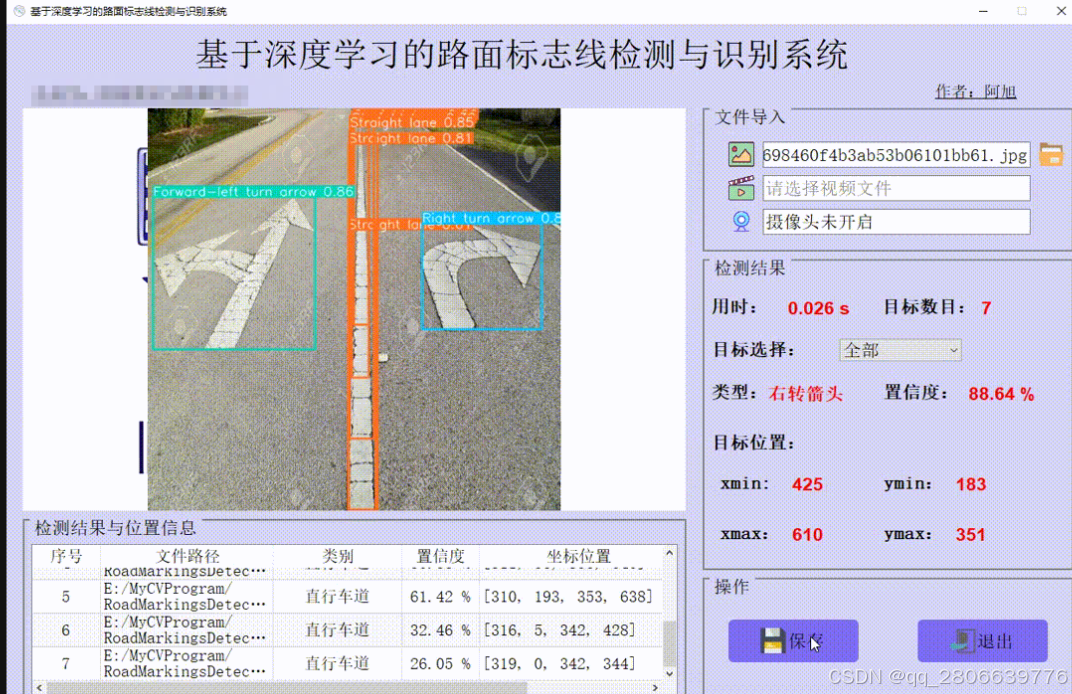
Task: Click the 退出 exit button
Action: (981, 641)
